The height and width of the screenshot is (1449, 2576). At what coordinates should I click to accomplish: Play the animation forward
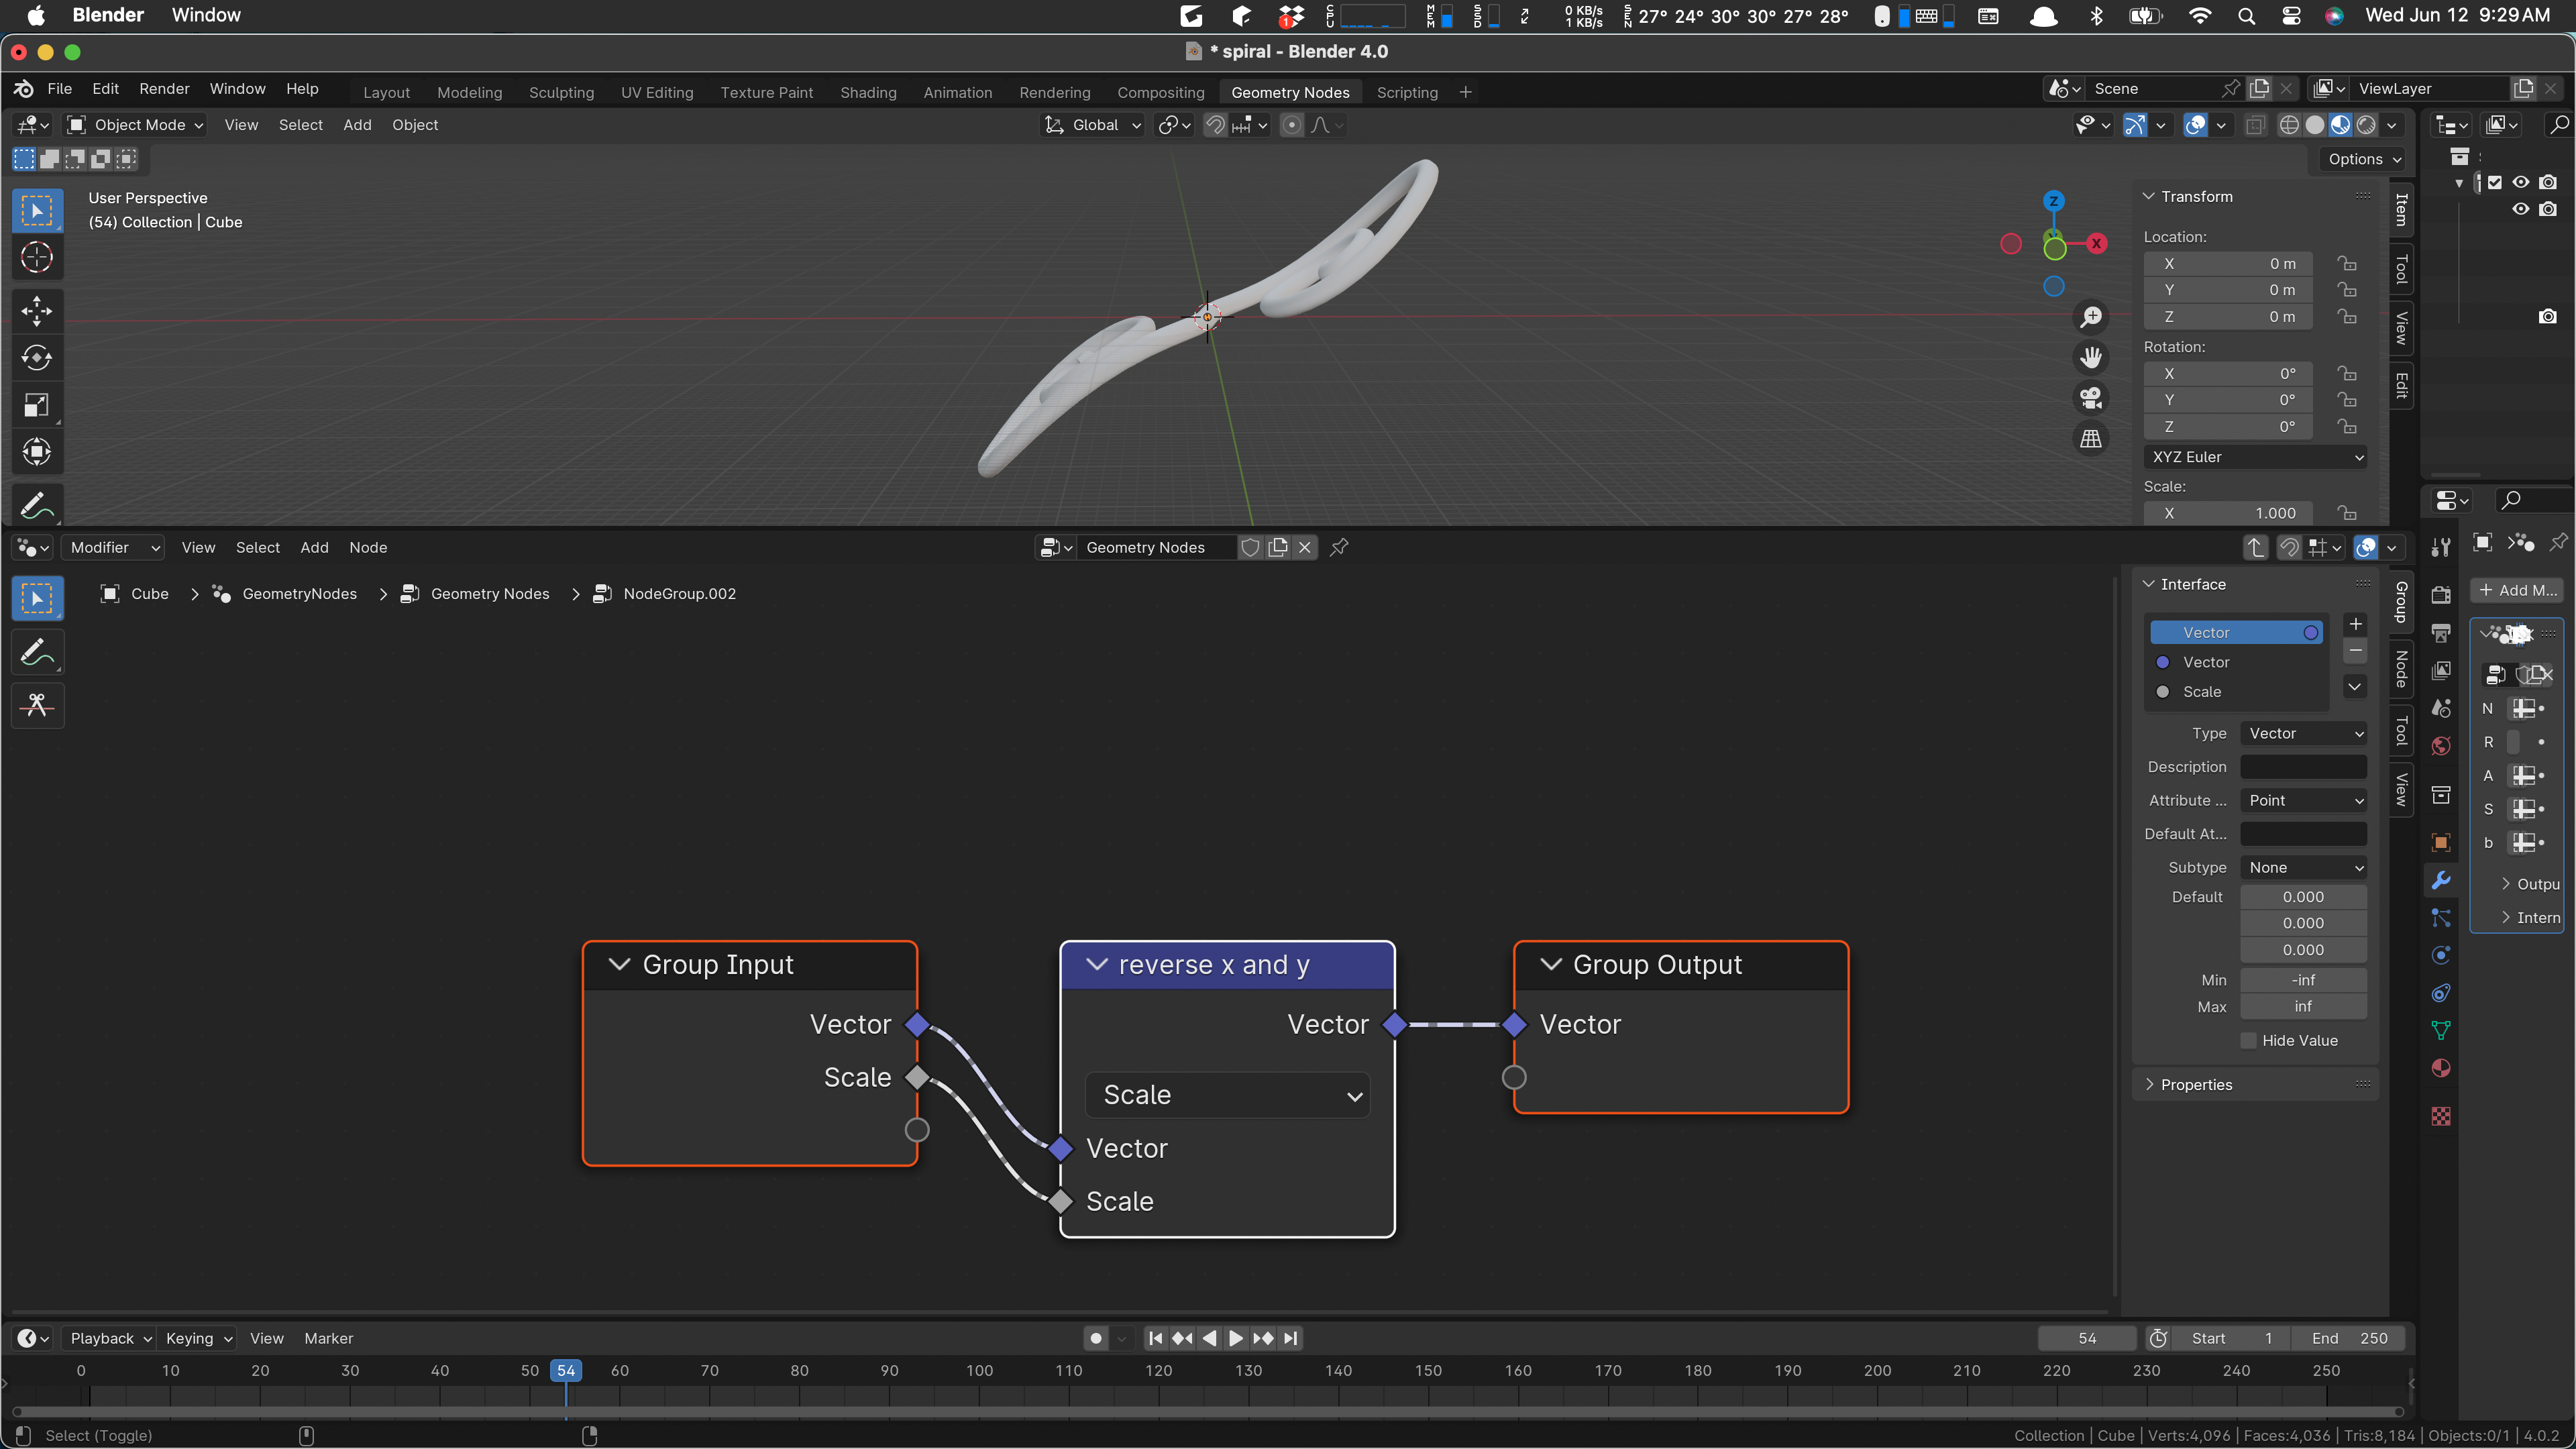(1236, 1338)
